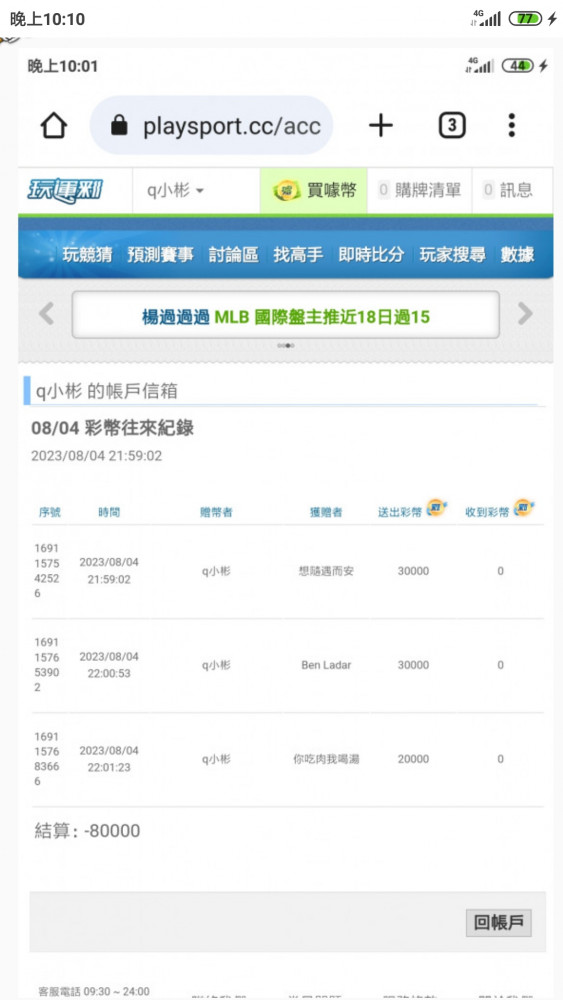Viewport: 563px width, 1000px height.
Task: Tap the padlock icon in address bar
Action: pos(119,125)
